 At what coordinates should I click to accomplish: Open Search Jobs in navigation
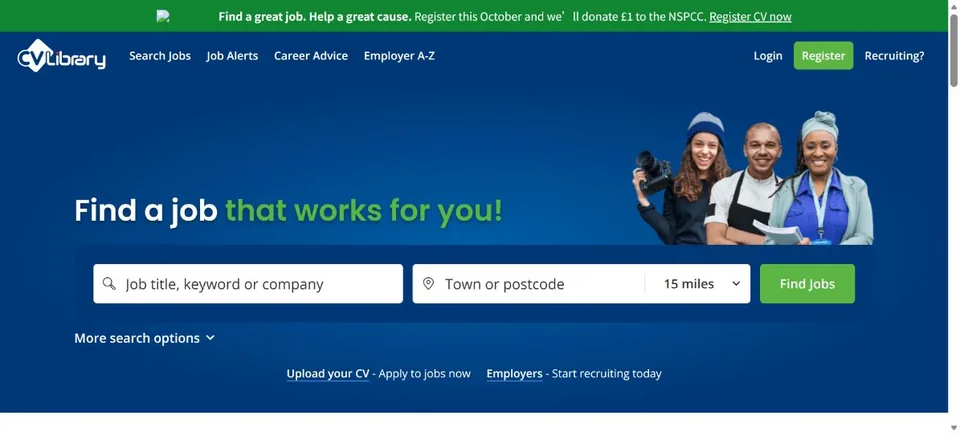tap(160, 56)
